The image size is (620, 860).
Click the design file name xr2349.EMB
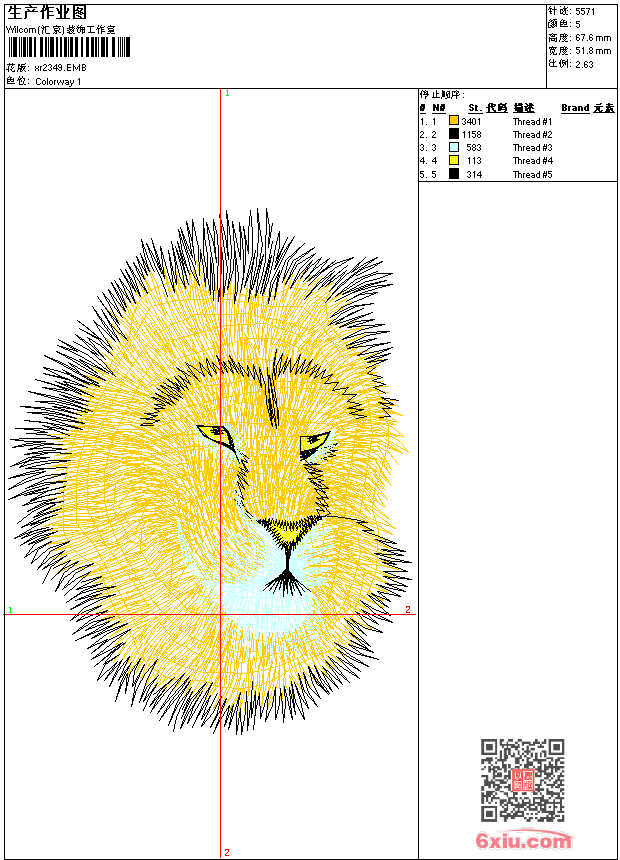point(60,68)
